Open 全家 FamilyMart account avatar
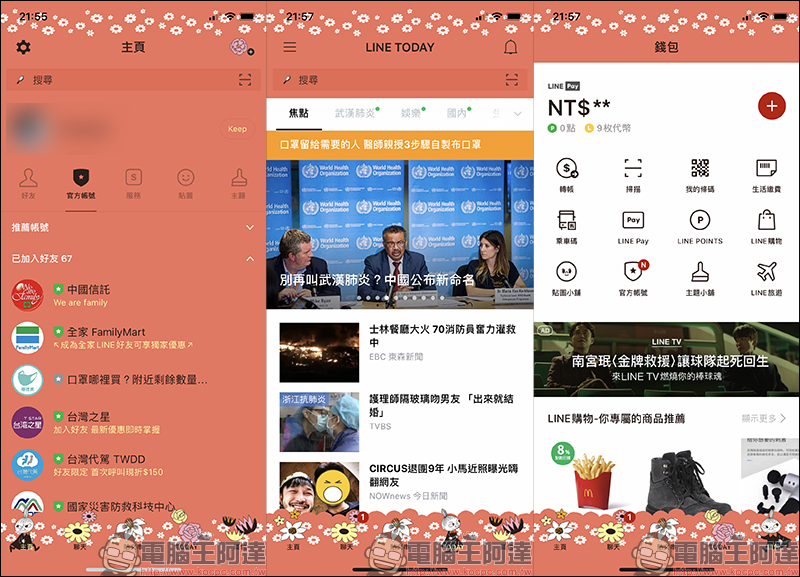800x577 pixels. click(x=28, y=337)
